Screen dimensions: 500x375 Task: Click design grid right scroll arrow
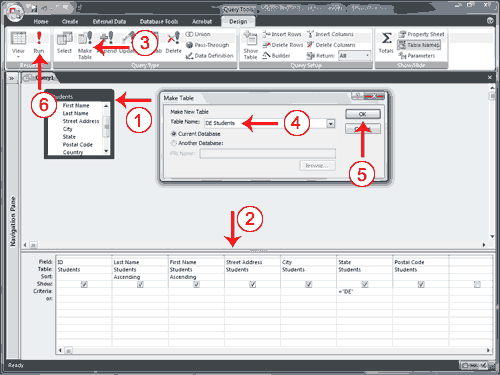pyautogui.click(x=488, y=350)
